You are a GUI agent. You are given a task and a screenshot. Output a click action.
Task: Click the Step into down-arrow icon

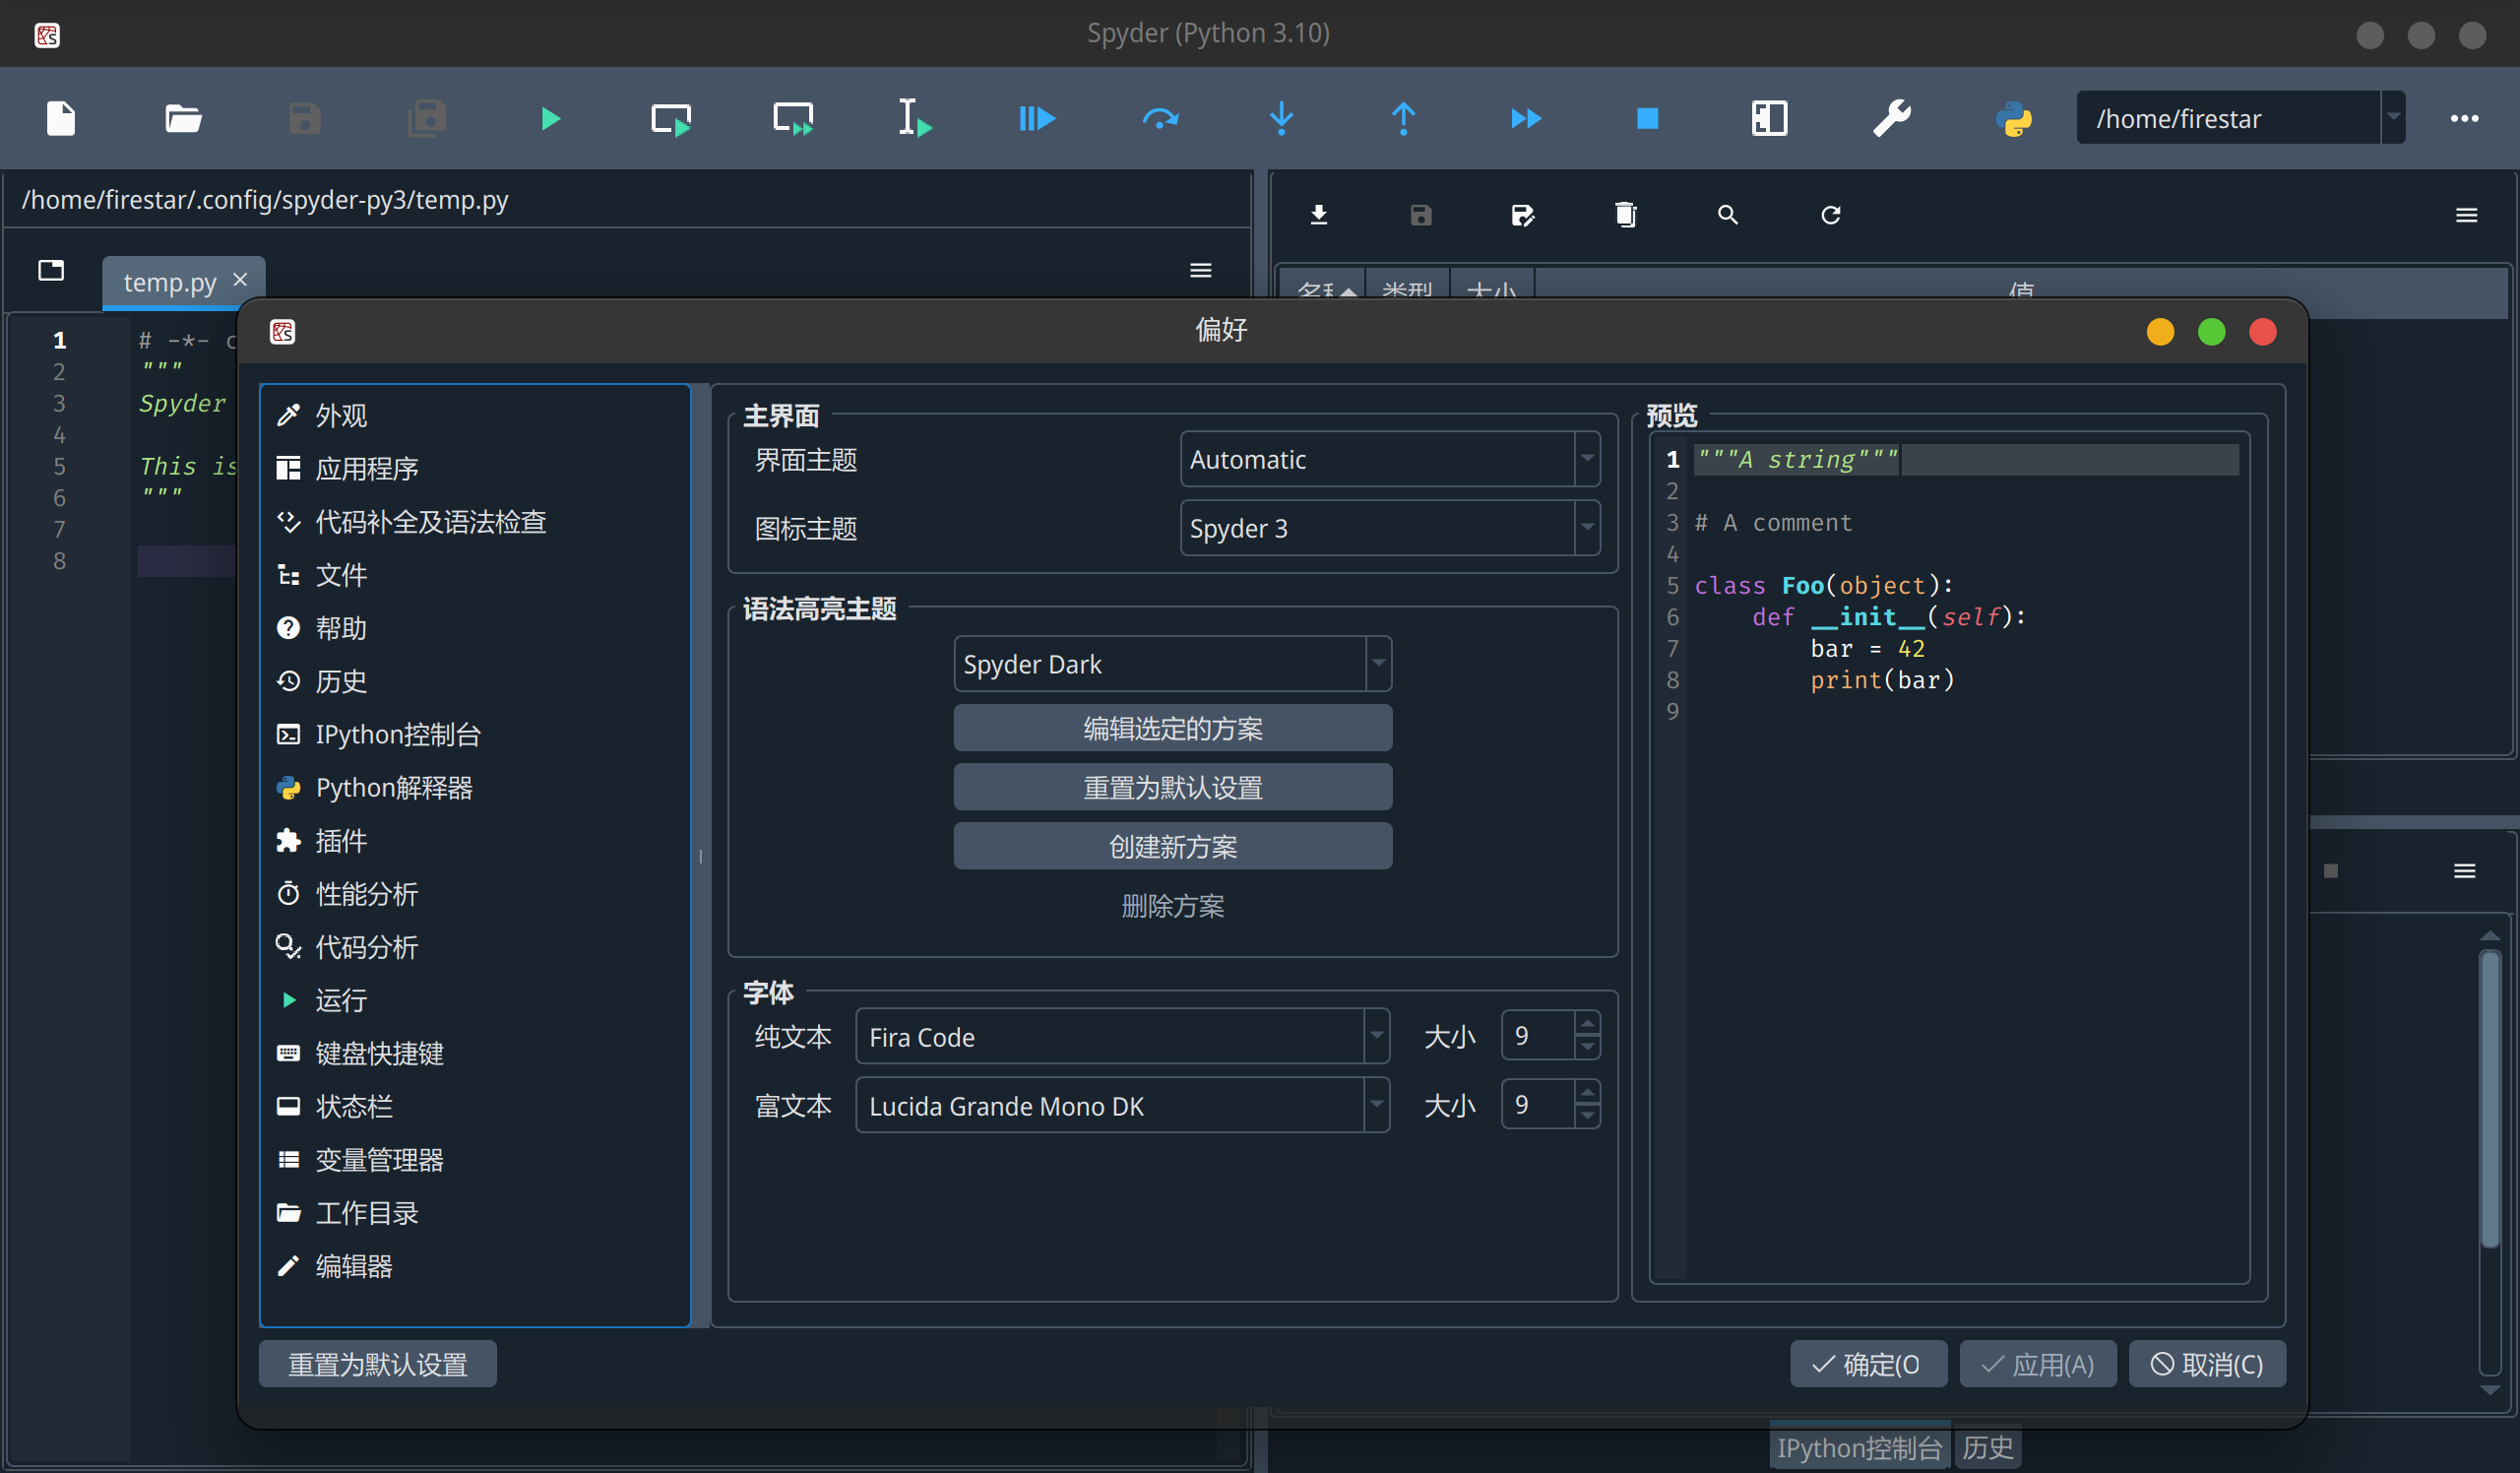(1281, 119)
